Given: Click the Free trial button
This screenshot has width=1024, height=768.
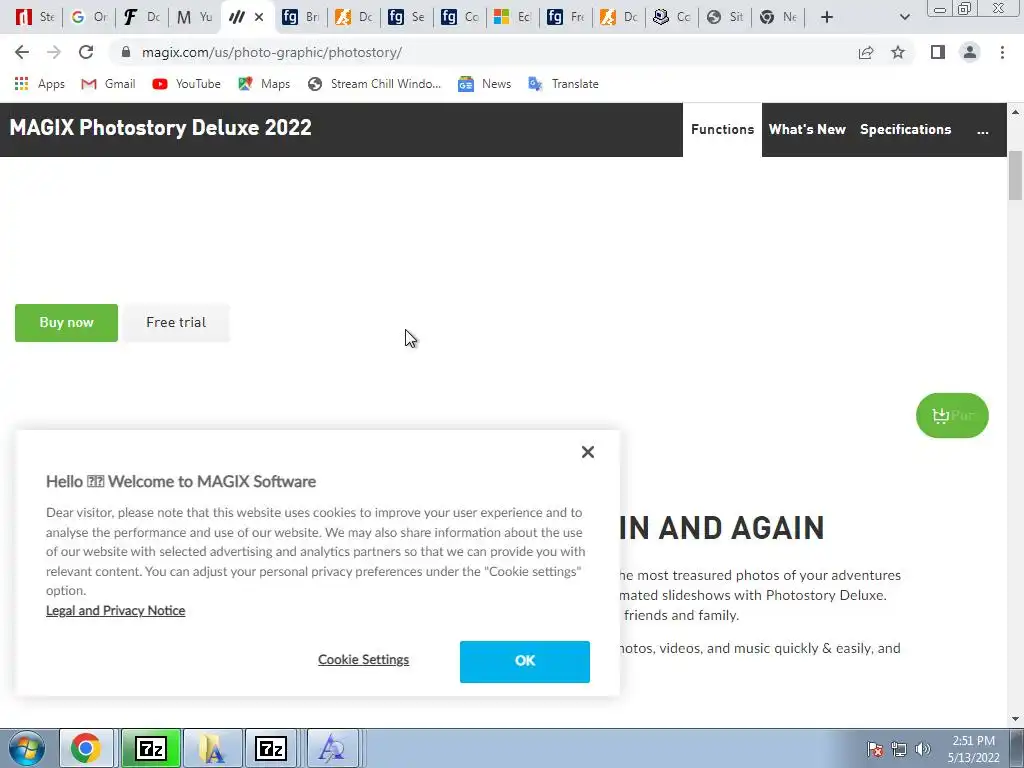Looking at the screenshot, I should point(176,323).
